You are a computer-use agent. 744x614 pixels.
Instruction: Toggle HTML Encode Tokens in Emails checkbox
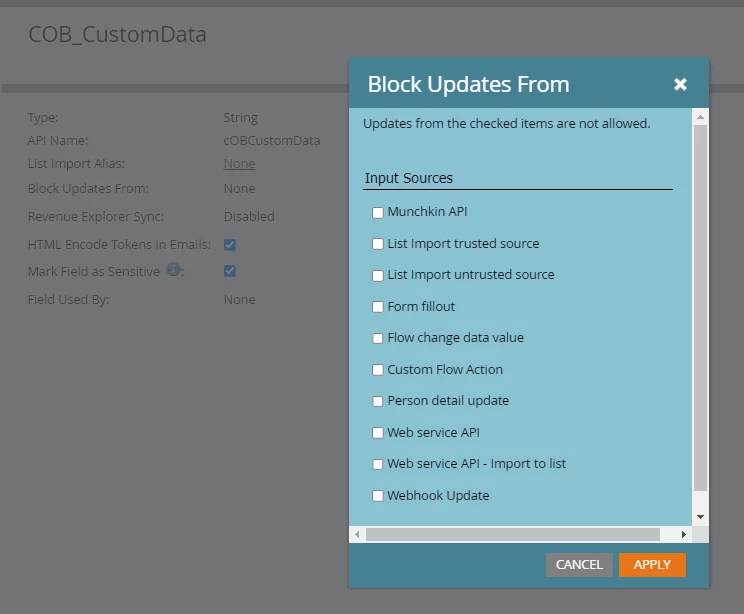pos(230,245)
